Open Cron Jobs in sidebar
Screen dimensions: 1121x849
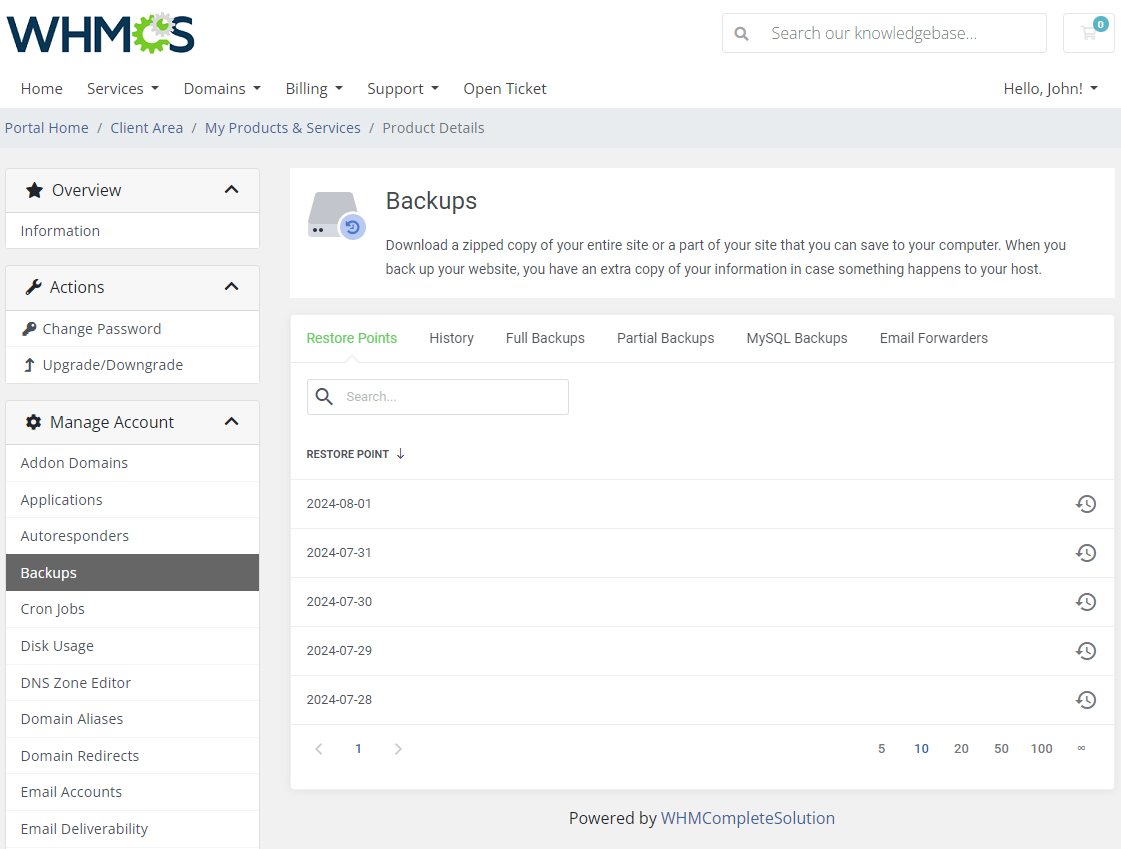click(132, 610)
